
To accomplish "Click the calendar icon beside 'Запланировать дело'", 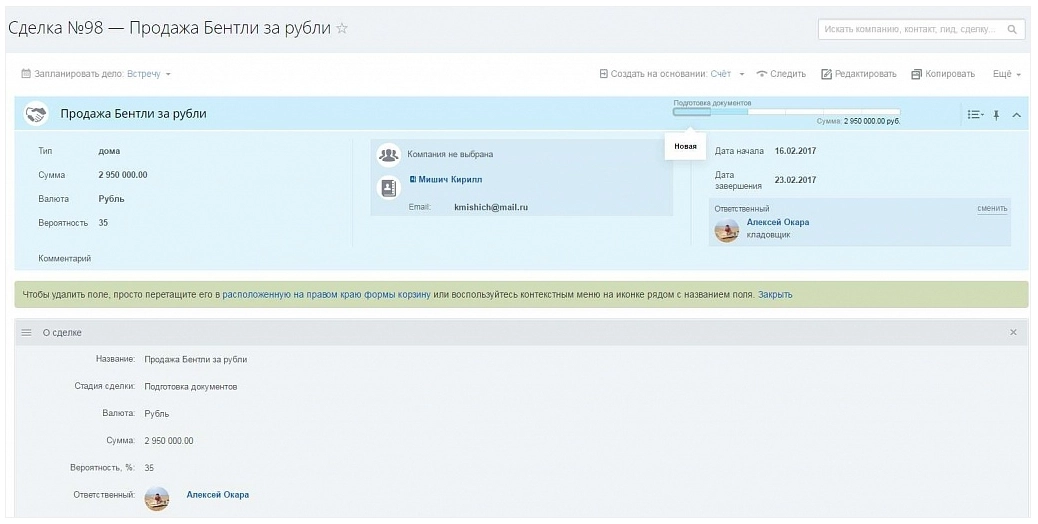I will tap(26, 74).
